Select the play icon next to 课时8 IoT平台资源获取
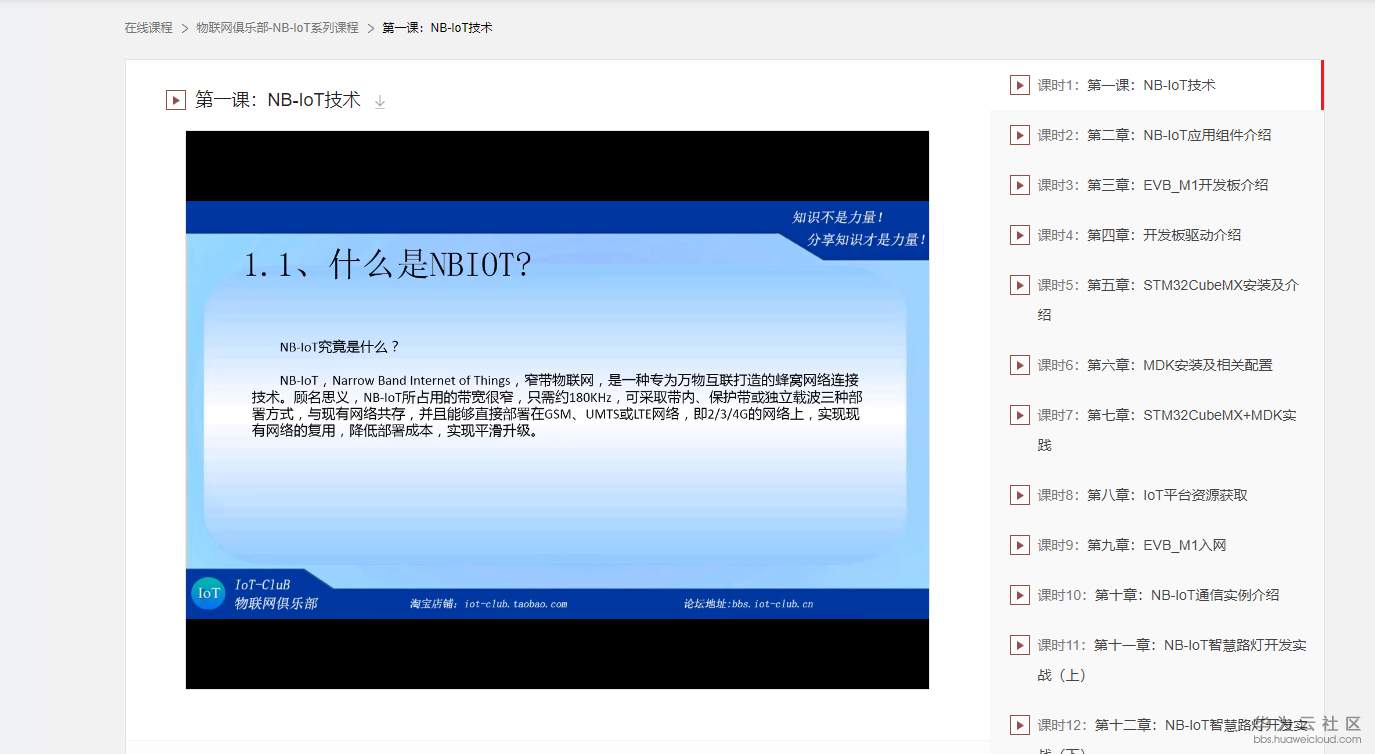This screenshot has width=1375, height=754. click(x=1019, y=495)
